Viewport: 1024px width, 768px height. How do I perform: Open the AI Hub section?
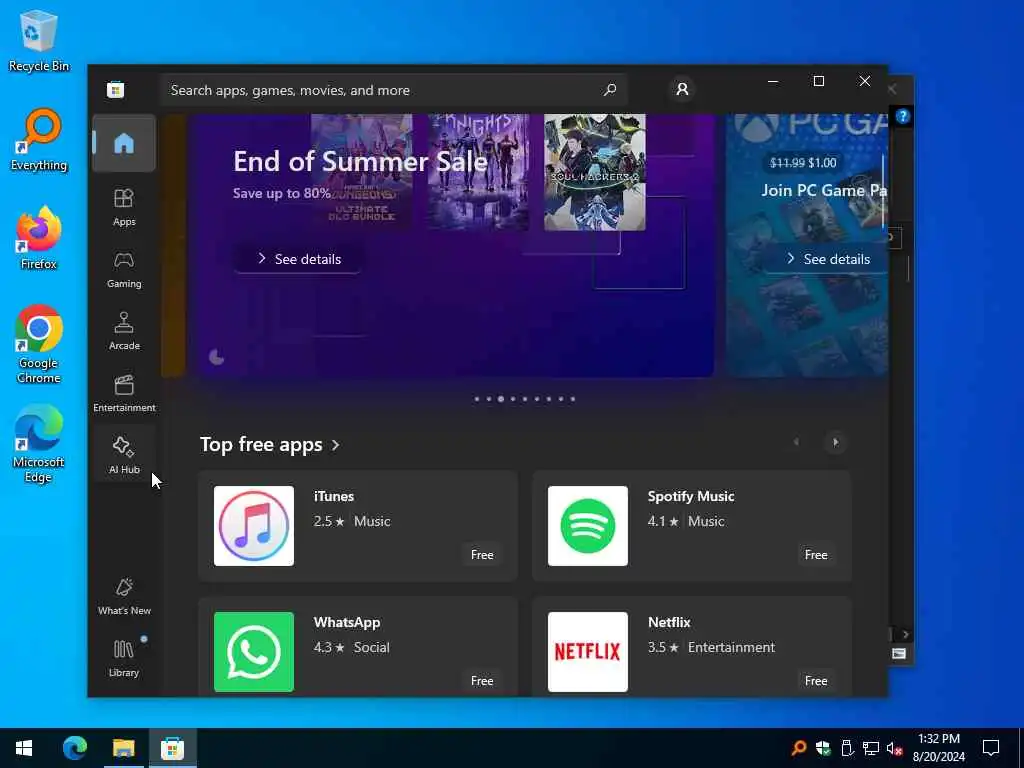point(124,455)
